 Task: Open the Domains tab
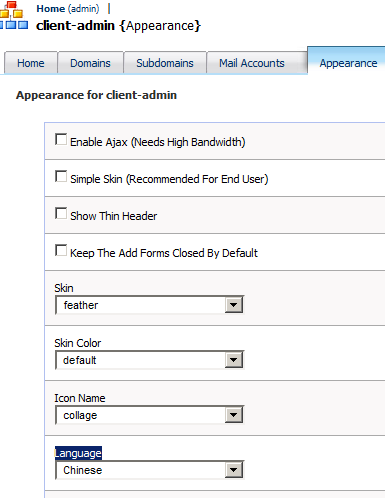(x=90, y=63)
